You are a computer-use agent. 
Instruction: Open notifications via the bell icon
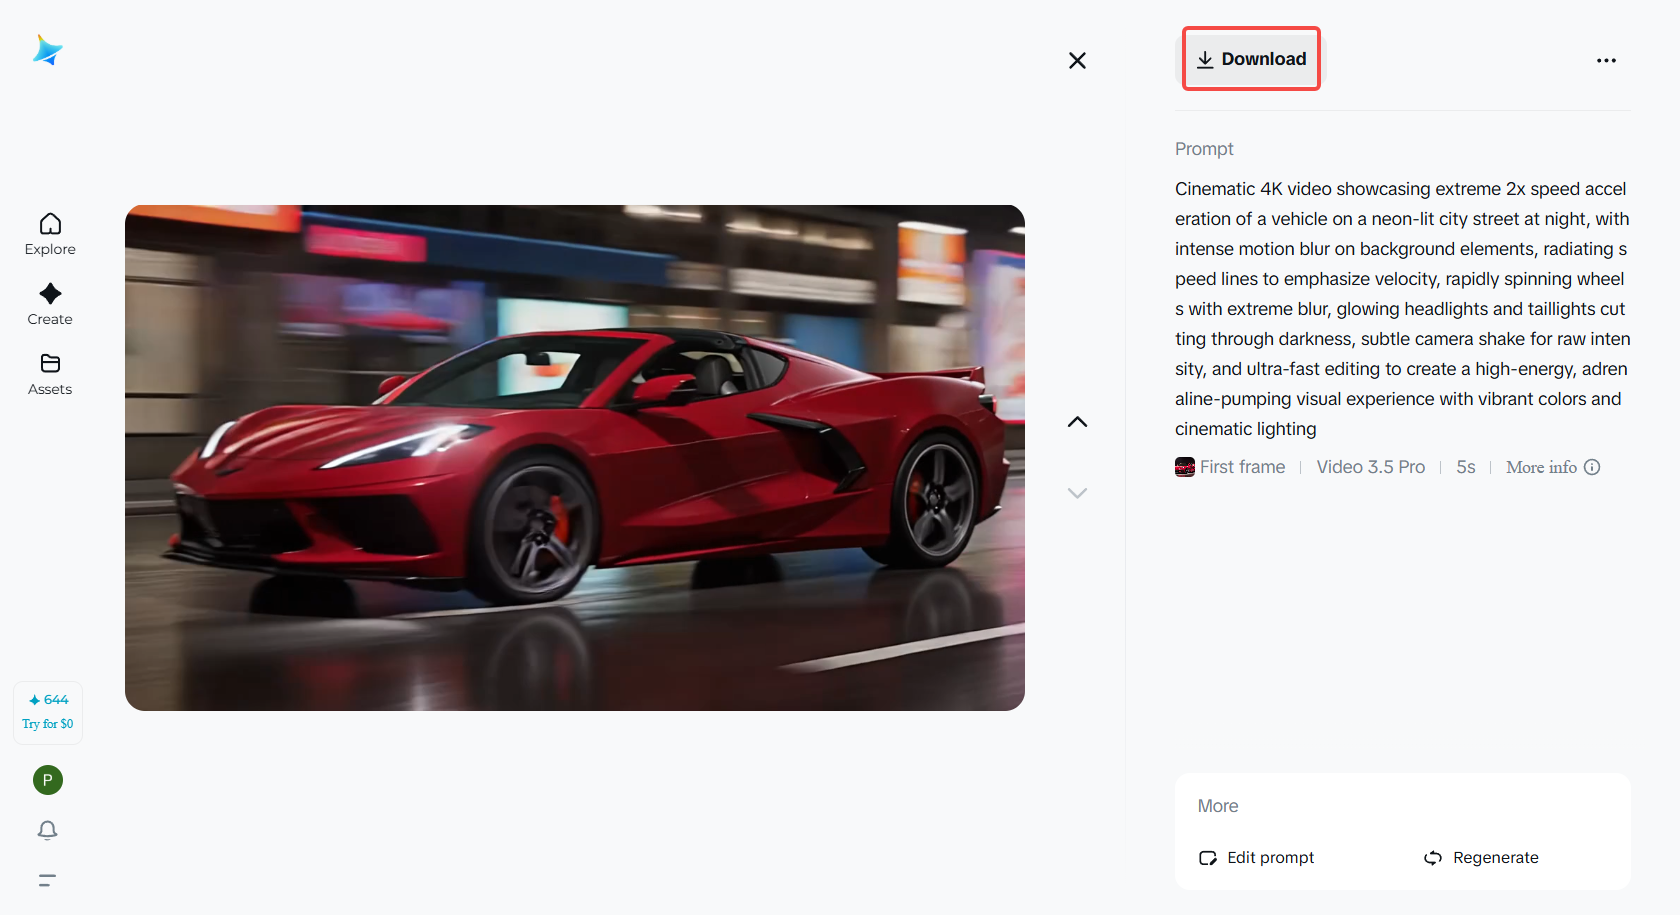pos(46,830)
